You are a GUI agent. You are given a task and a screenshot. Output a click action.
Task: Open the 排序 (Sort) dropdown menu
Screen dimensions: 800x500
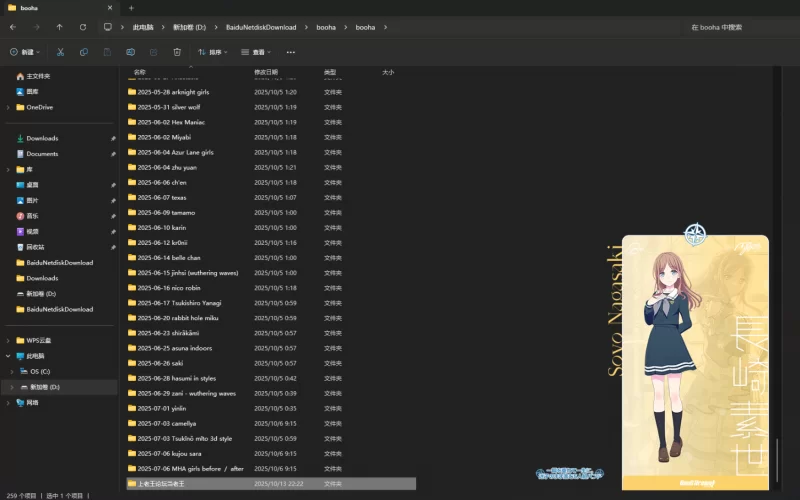212,52
